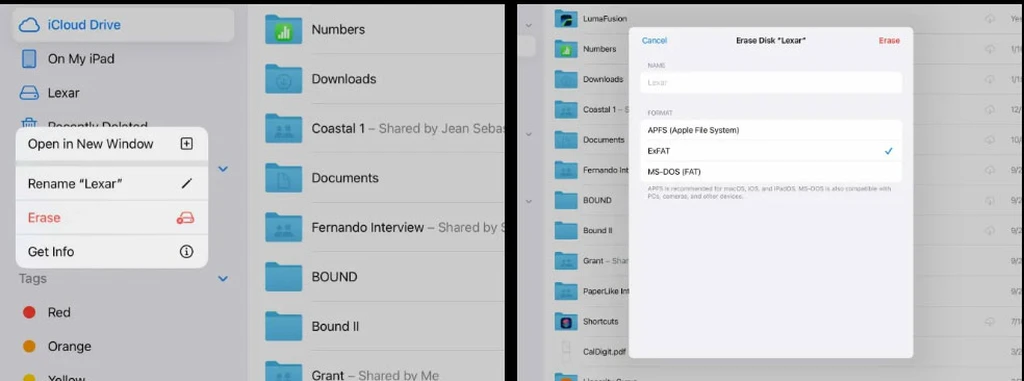
Task: Open the On My iPad tablet icon
Action: pyautogui.click(x=29, y=59)
